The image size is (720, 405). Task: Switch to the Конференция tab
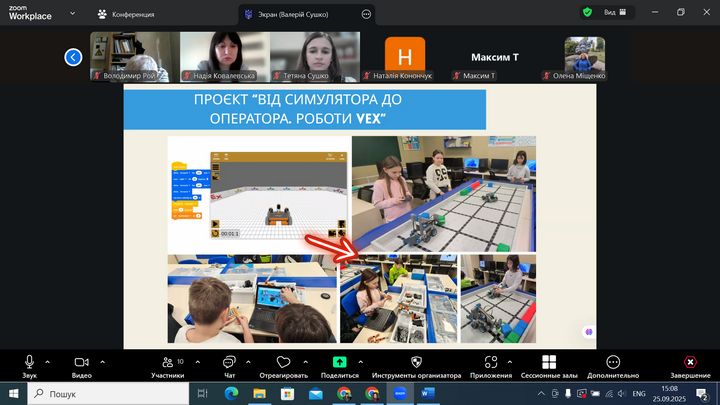[126, 14]
